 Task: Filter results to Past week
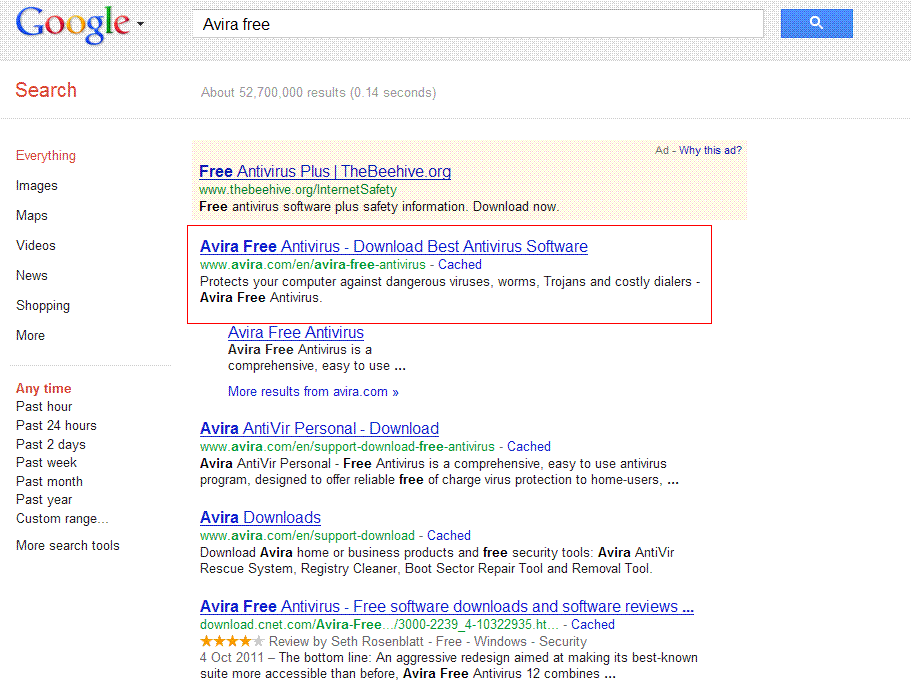pos(46,462)
